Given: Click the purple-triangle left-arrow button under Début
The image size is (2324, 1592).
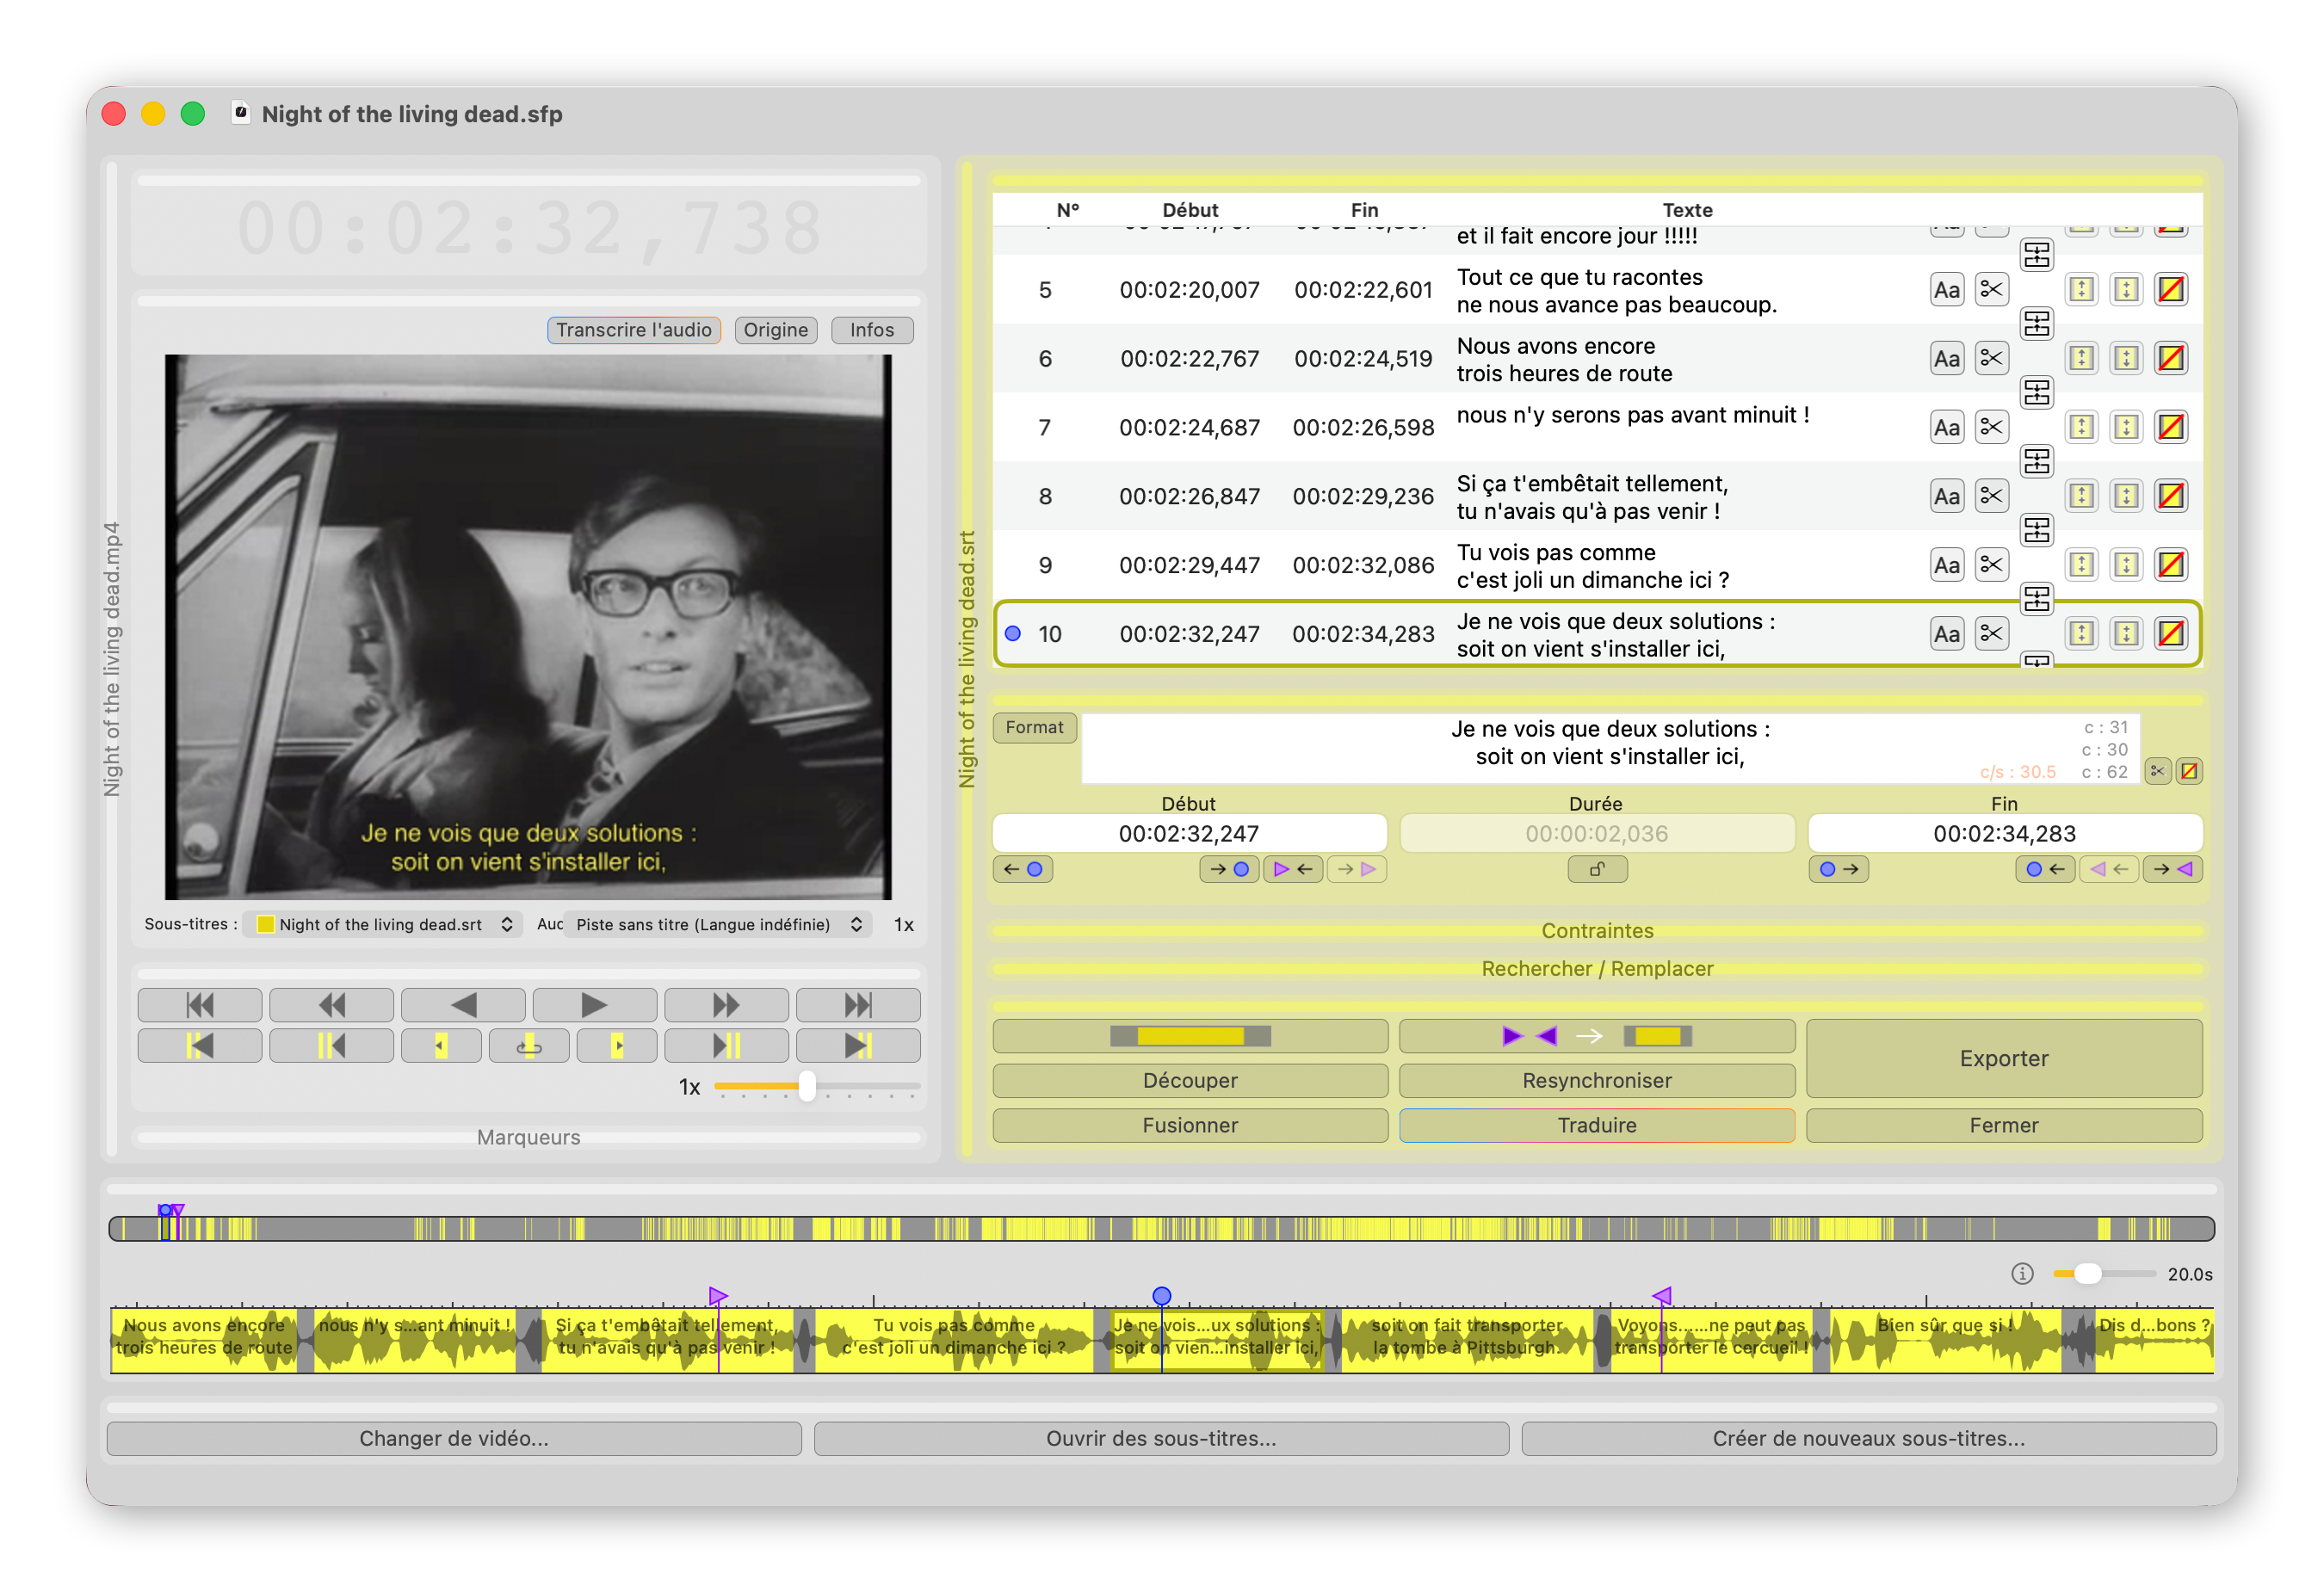Looking at the screenshot, I should [1293, 869].
